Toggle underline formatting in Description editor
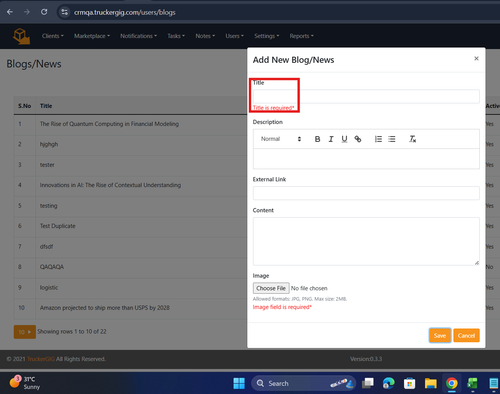500x394 pixels. (344, 139)
